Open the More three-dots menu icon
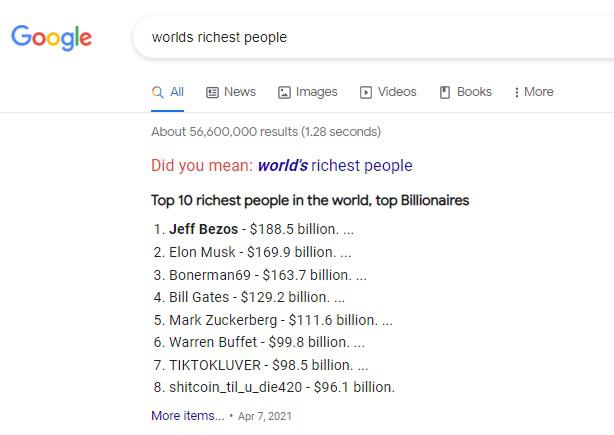Viewport: 614px width, 435px height. [516, 92]
